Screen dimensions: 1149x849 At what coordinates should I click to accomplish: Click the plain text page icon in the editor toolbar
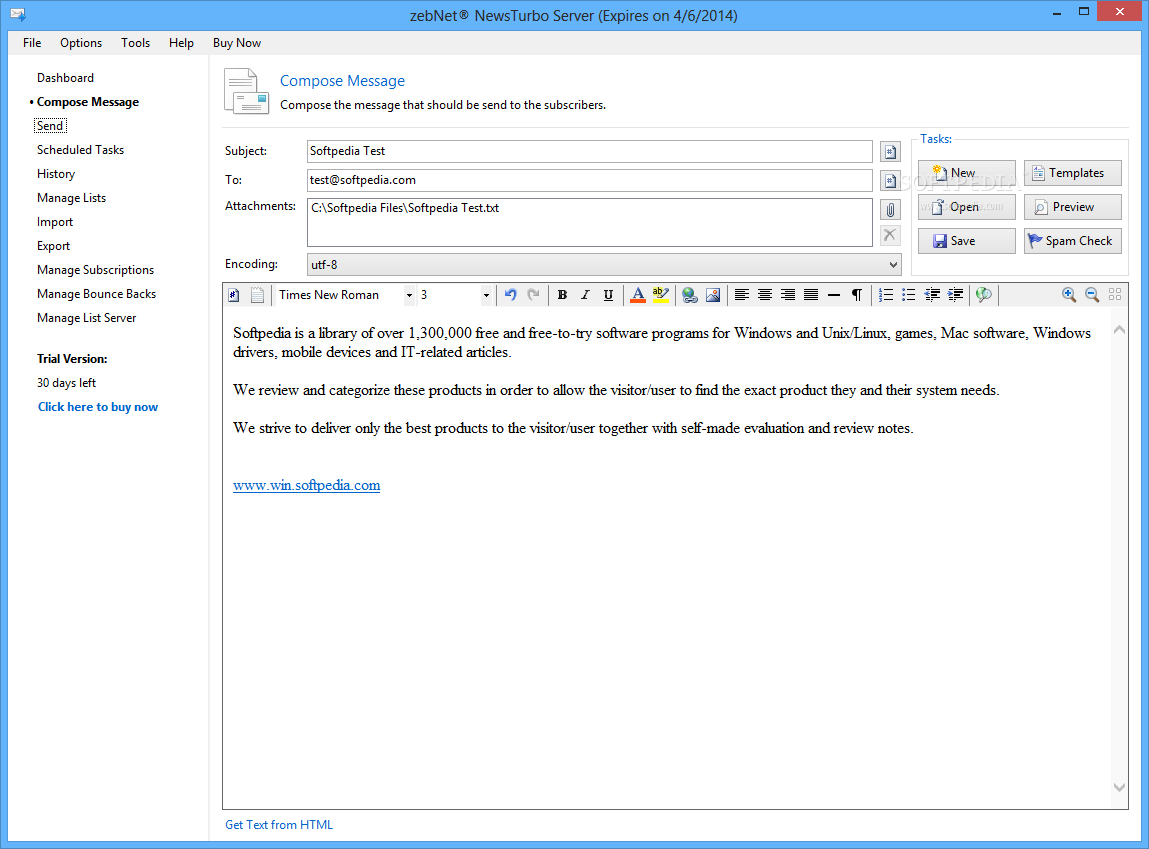coord(257,295)
